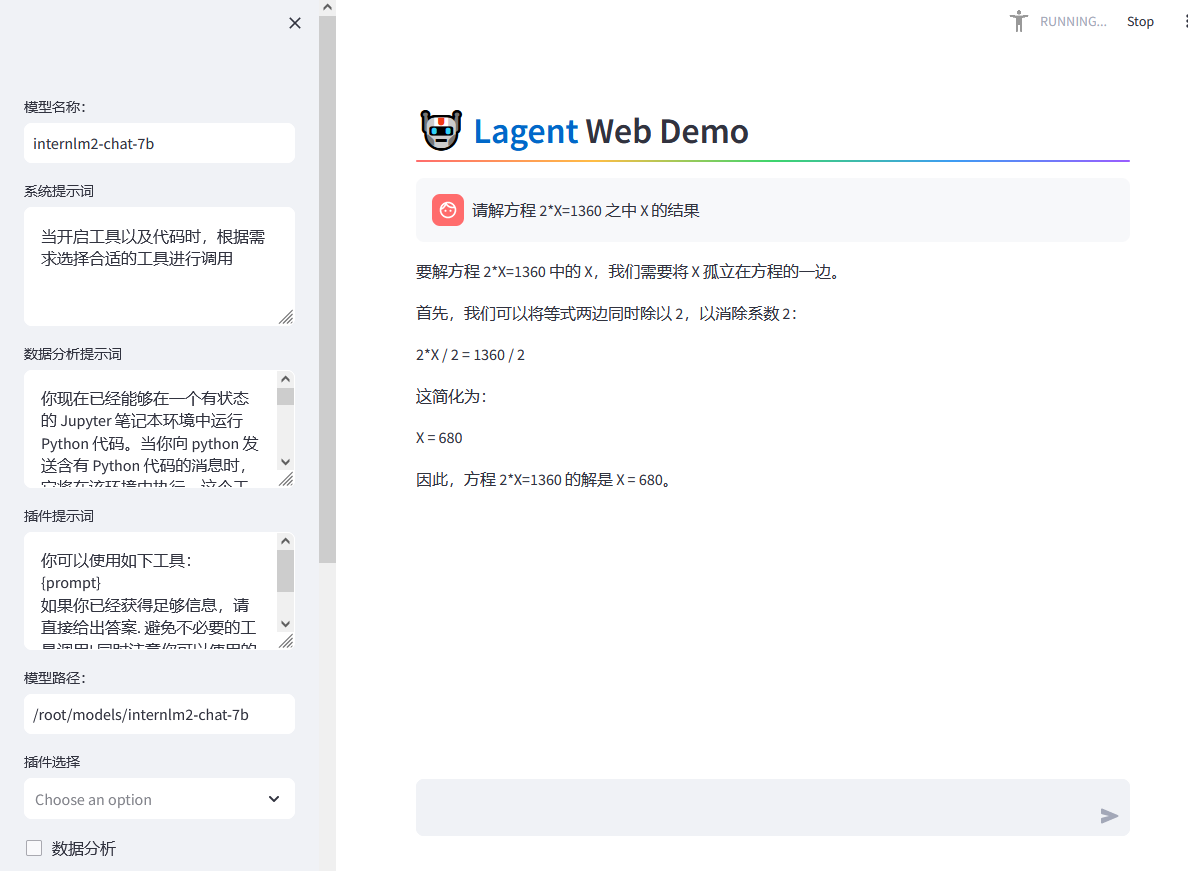Open the 插件选择 Choose an option dropdown
The height and width of the screenshot is (871, 1188).
[x=159, y=799]
